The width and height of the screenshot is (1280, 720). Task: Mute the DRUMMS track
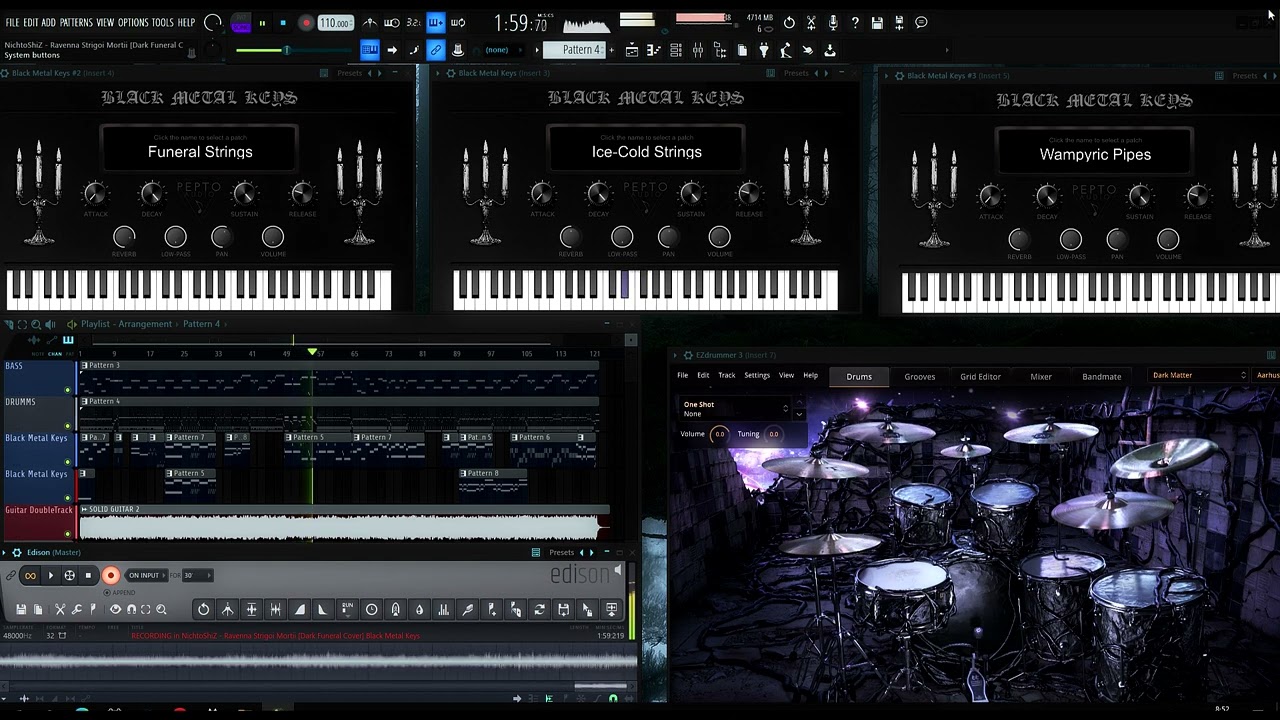coord(68,426)
